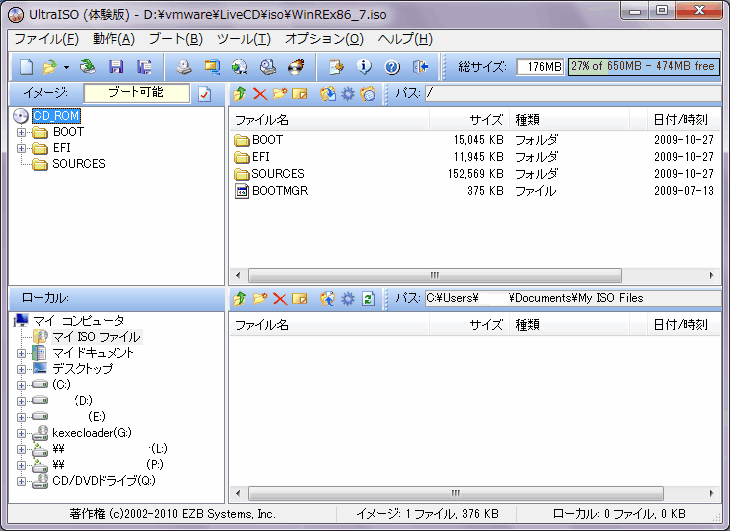Sort image list by サイズ column header
The height and width of the screenshot is (531, 730).
tap(469, 120)
